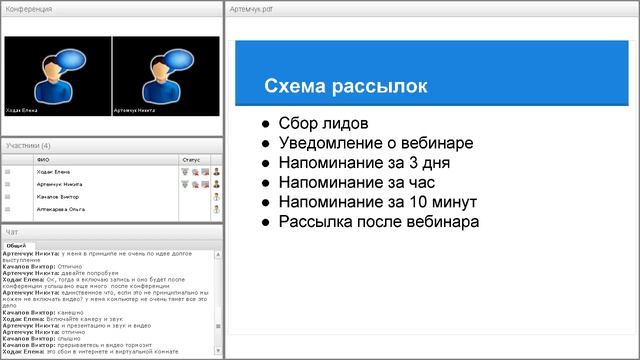Select participant name Качалов Виктор in the list
Image resolution: width=640 pixels, height=360 pixels.
tap(58, 197)
